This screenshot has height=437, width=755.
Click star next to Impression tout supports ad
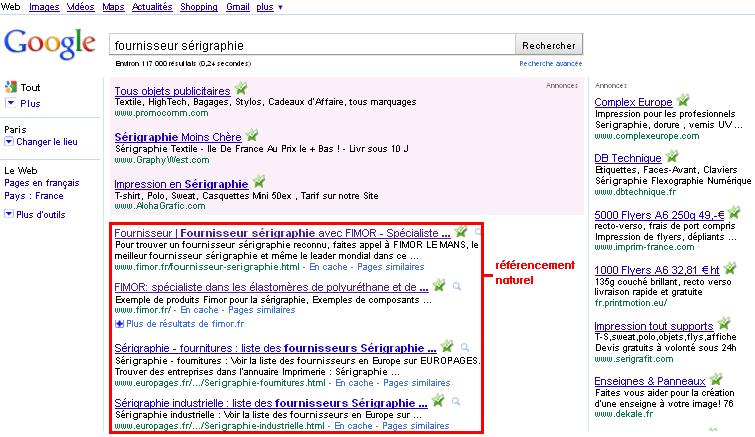click(x=724, y=323)
